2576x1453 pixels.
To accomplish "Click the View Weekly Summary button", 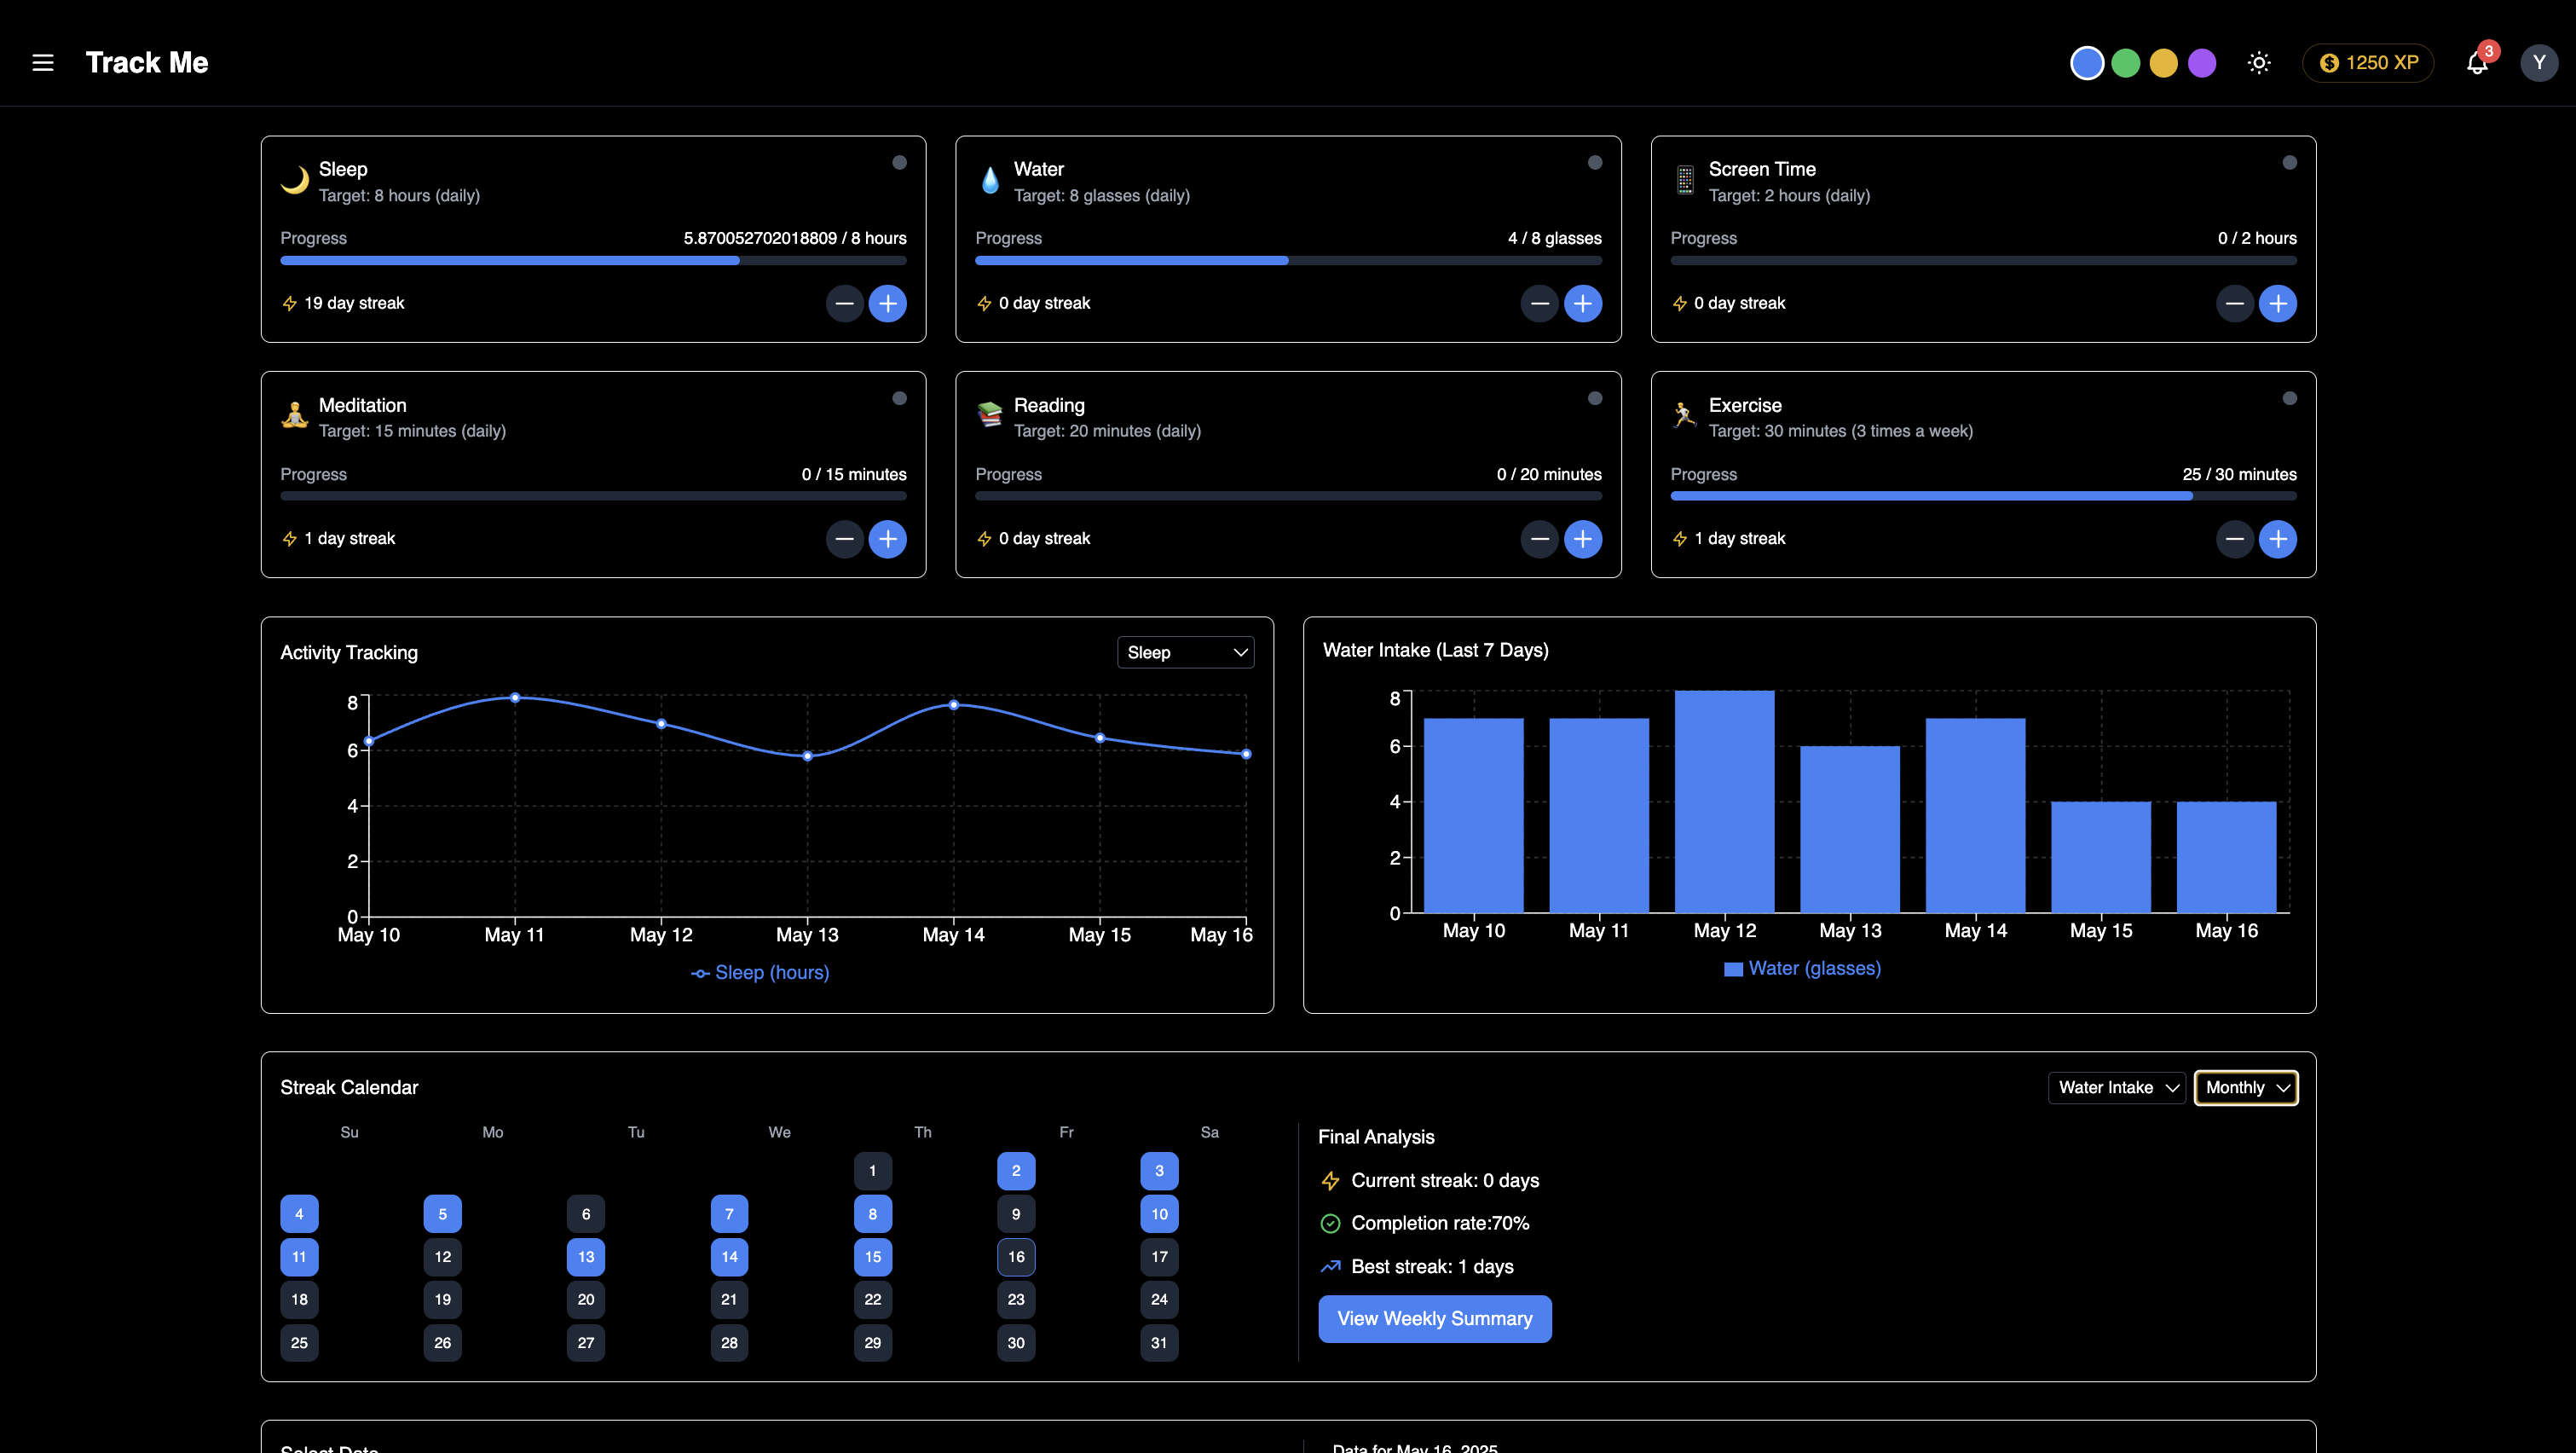I will (x=1434, y=1318).
